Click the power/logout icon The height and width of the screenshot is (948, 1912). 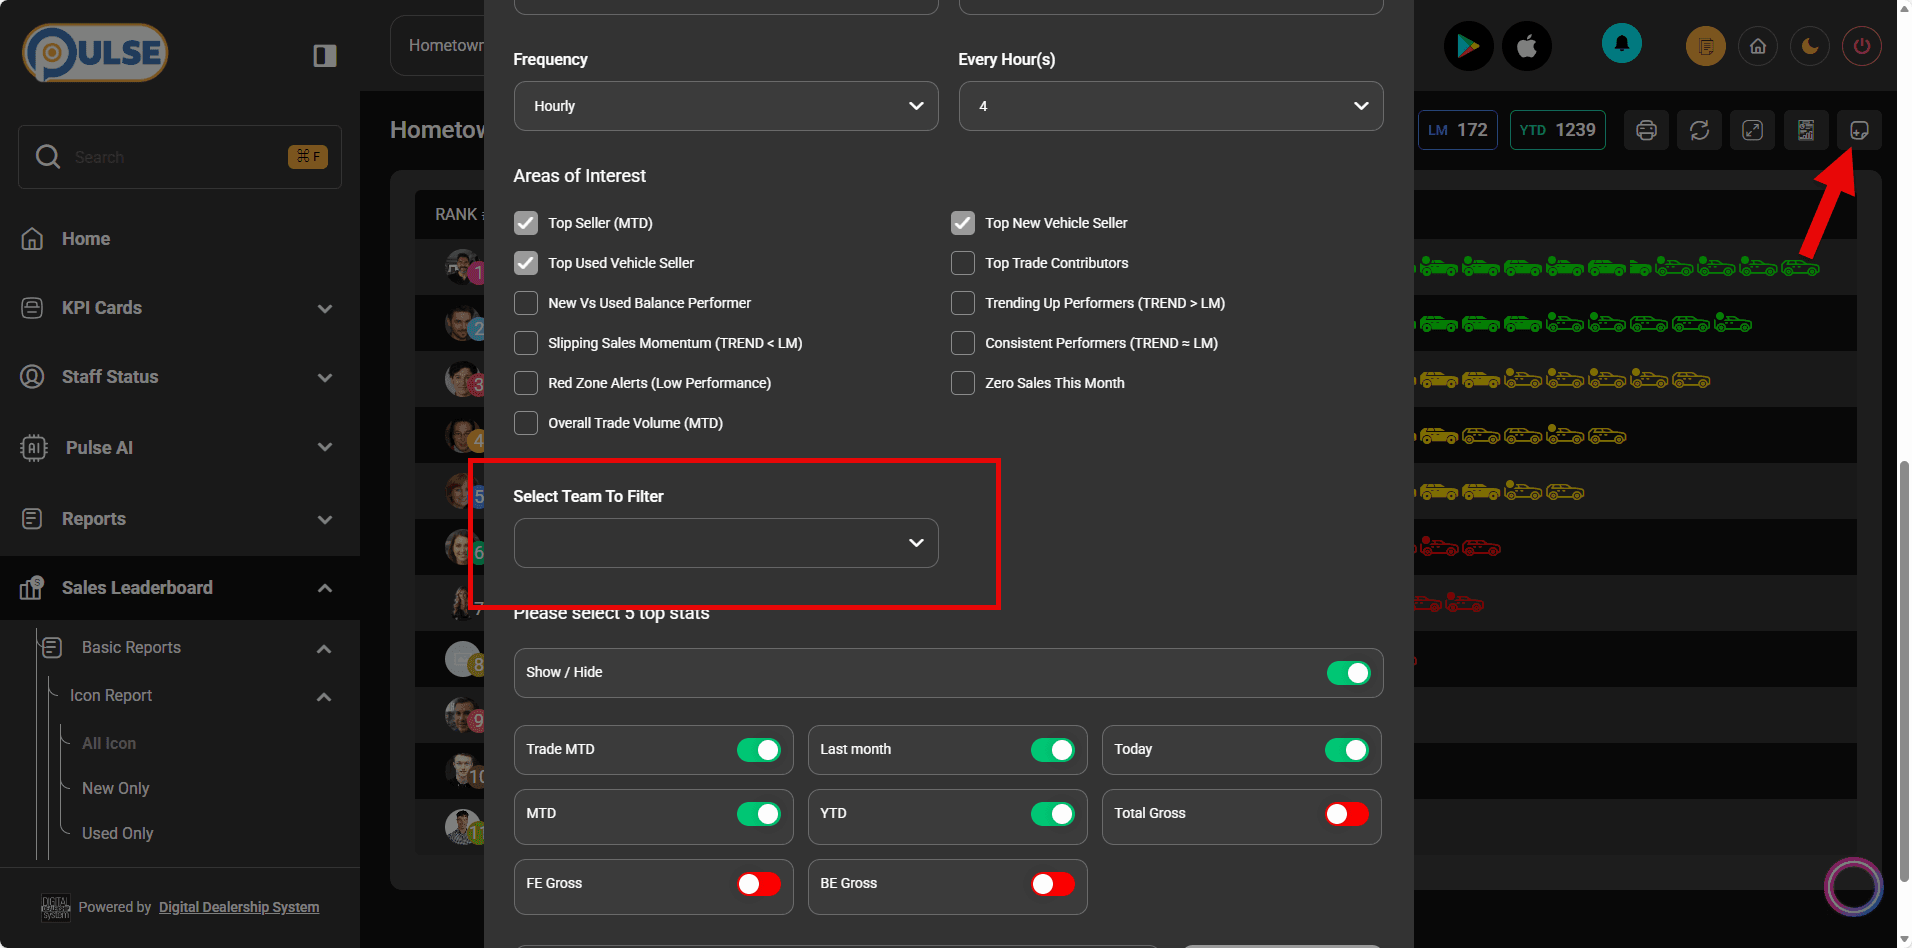tap(1861, 45)
